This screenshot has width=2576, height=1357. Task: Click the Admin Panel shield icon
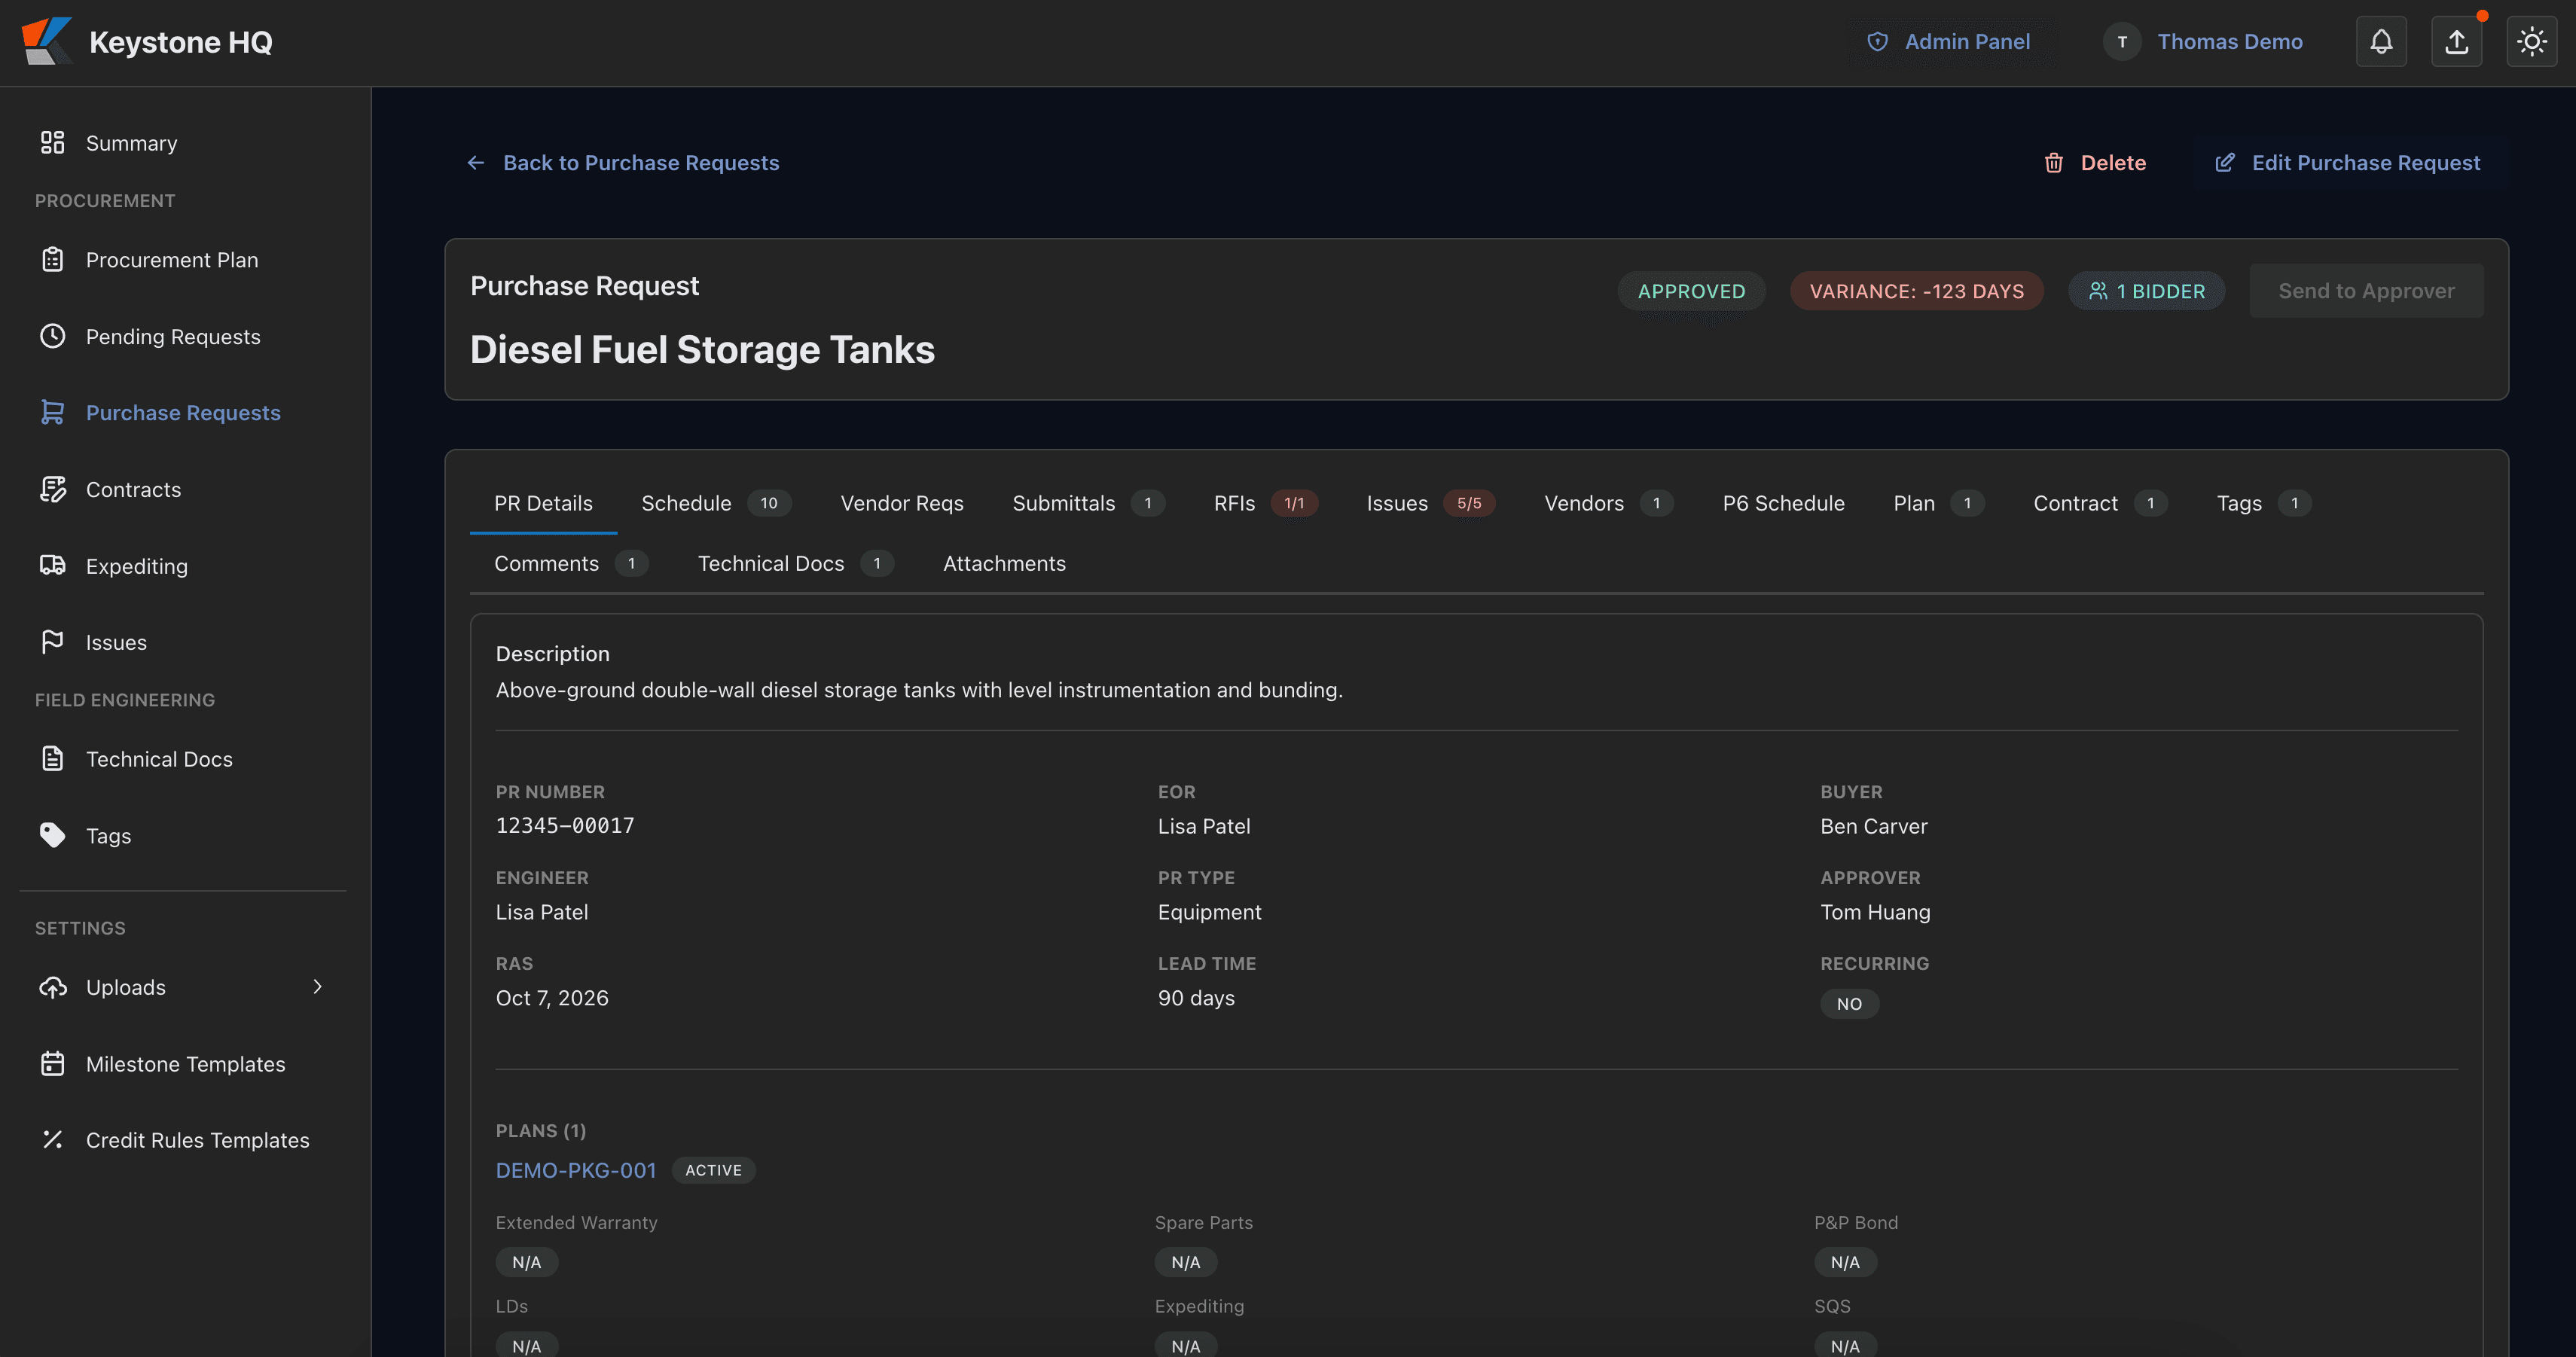pyautogui.click(x=1877, y=41)
